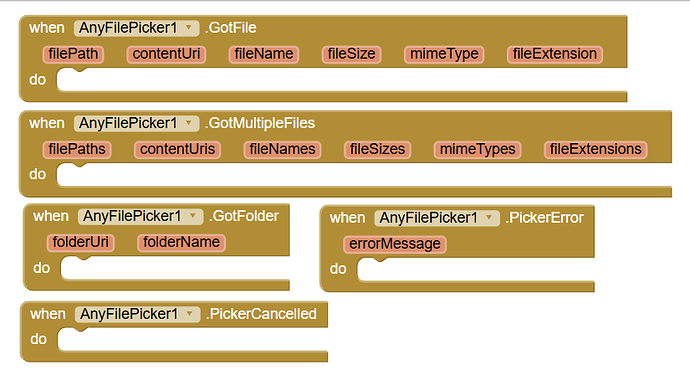Image resolution: width=690 pixels, height=374 pixels.
Task: Select the fileName parameter
Action: (264, 55)
